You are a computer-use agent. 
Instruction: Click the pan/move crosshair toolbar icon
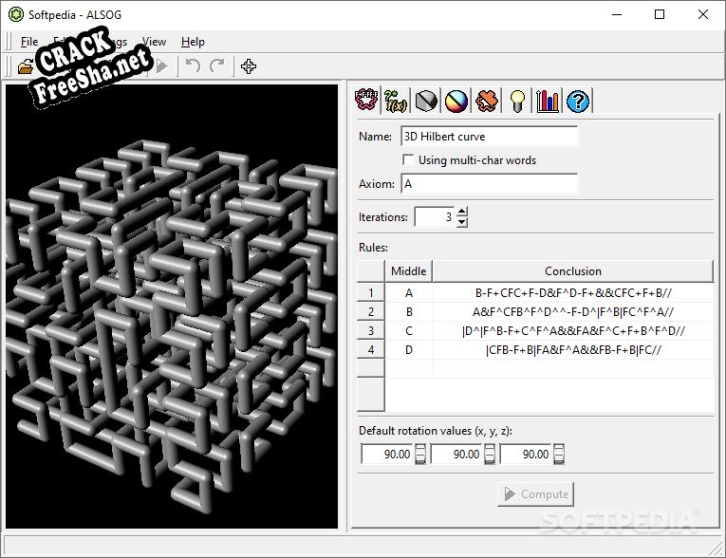249,66
